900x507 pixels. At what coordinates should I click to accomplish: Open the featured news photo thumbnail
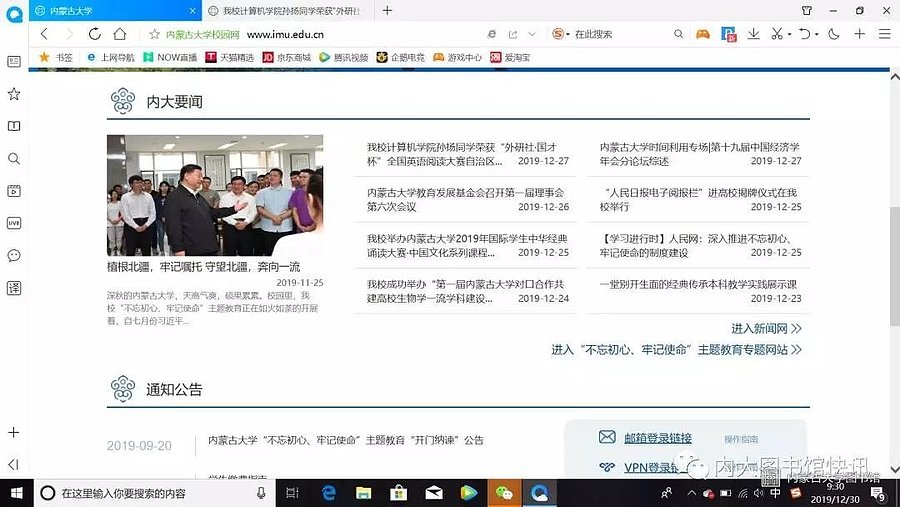[215, 195]
